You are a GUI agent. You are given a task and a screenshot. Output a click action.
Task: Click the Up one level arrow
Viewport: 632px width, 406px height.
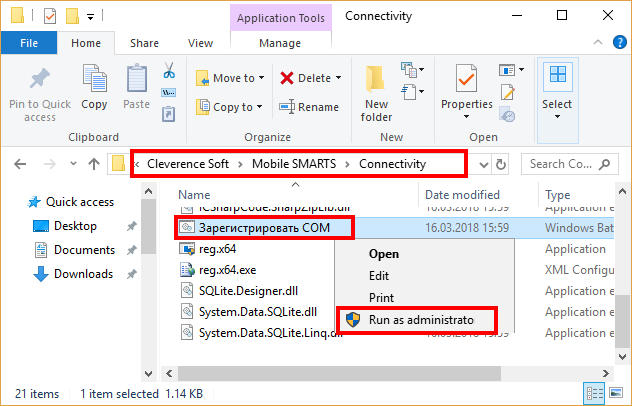click(94, 164)
